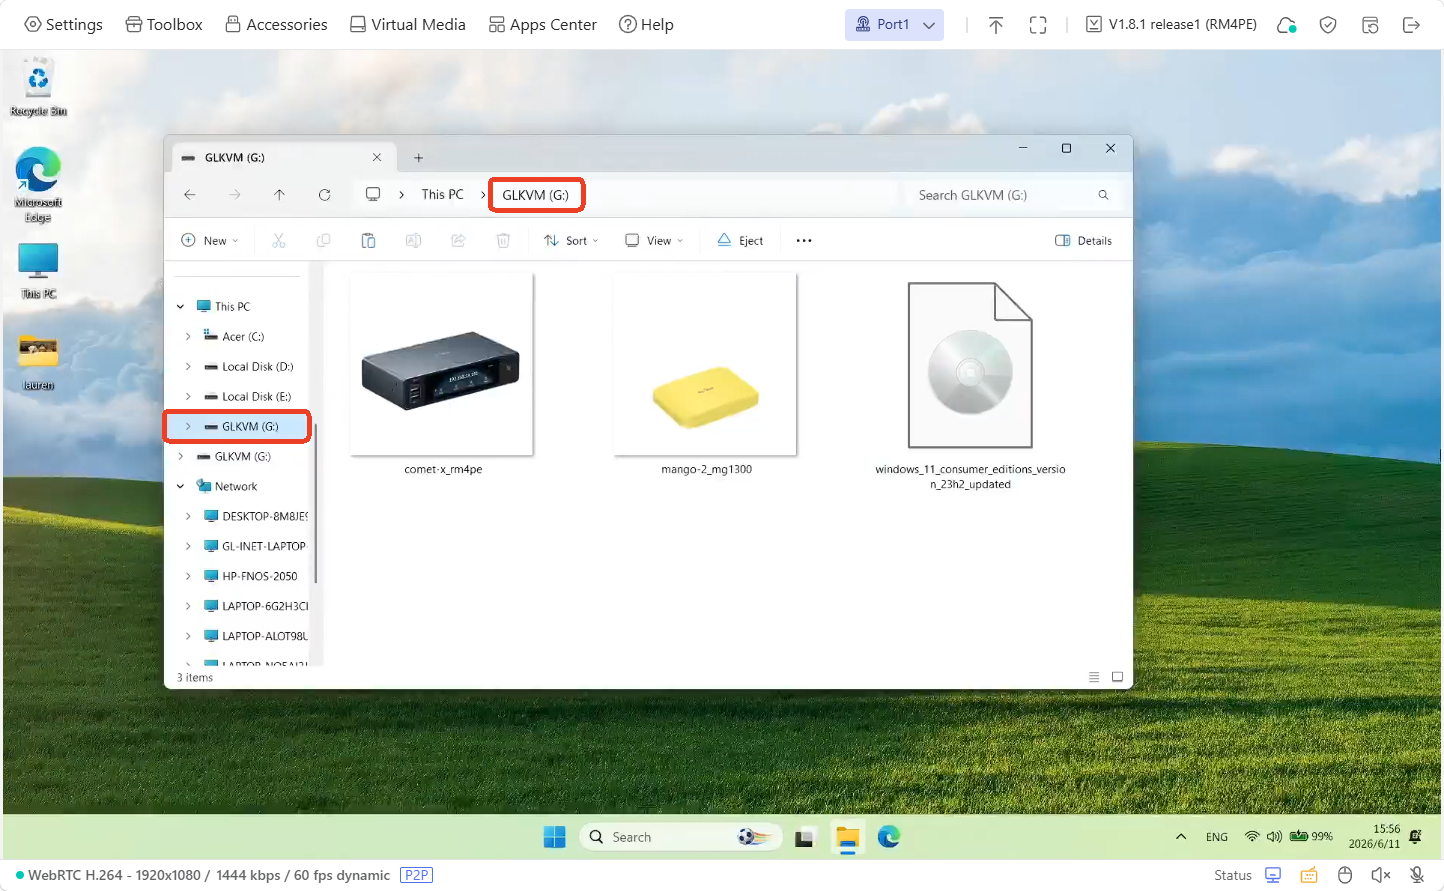This screenshot has width=1444, height=891.
Task: Open the Toolbox menu
Action: coord(164,24)
